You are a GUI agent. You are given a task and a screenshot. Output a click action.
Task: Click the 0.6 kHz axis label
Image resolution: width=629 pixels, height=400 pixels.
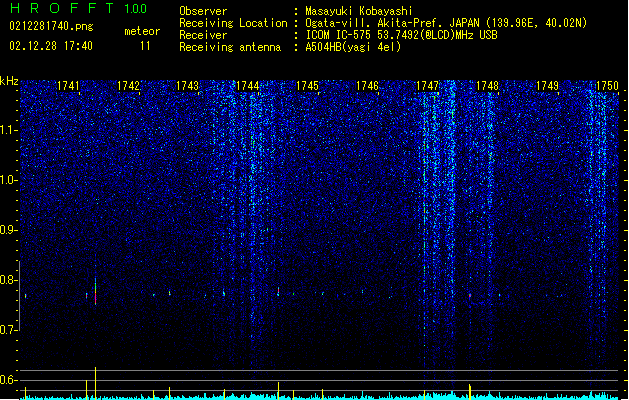point(8,380)
